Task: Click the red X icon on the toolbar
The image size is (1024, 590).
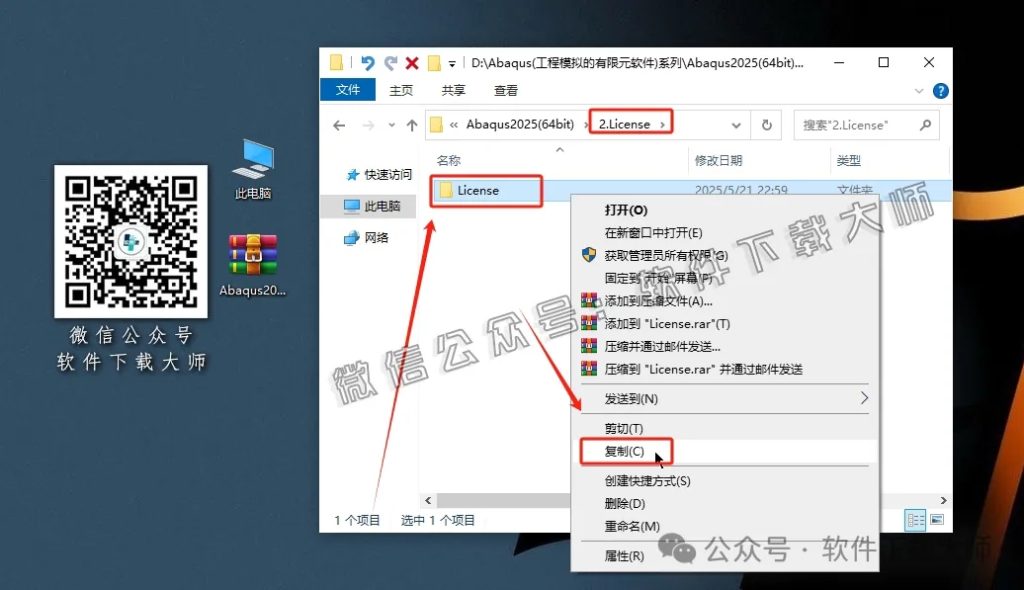Action: 413,62
